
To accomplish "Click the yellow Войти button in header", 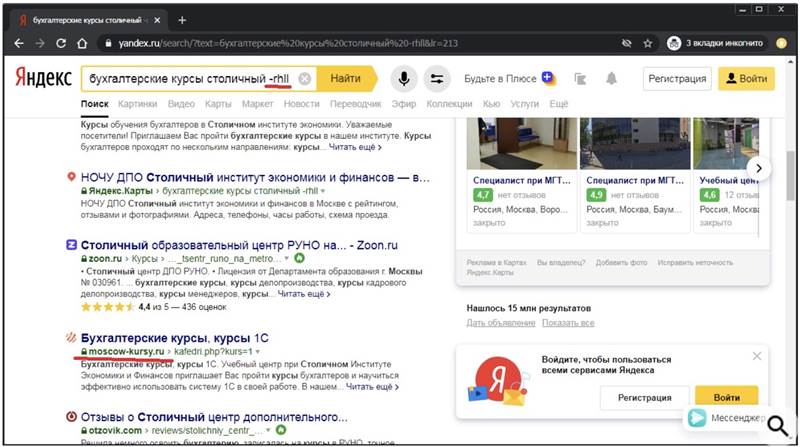I will (746, 79).
